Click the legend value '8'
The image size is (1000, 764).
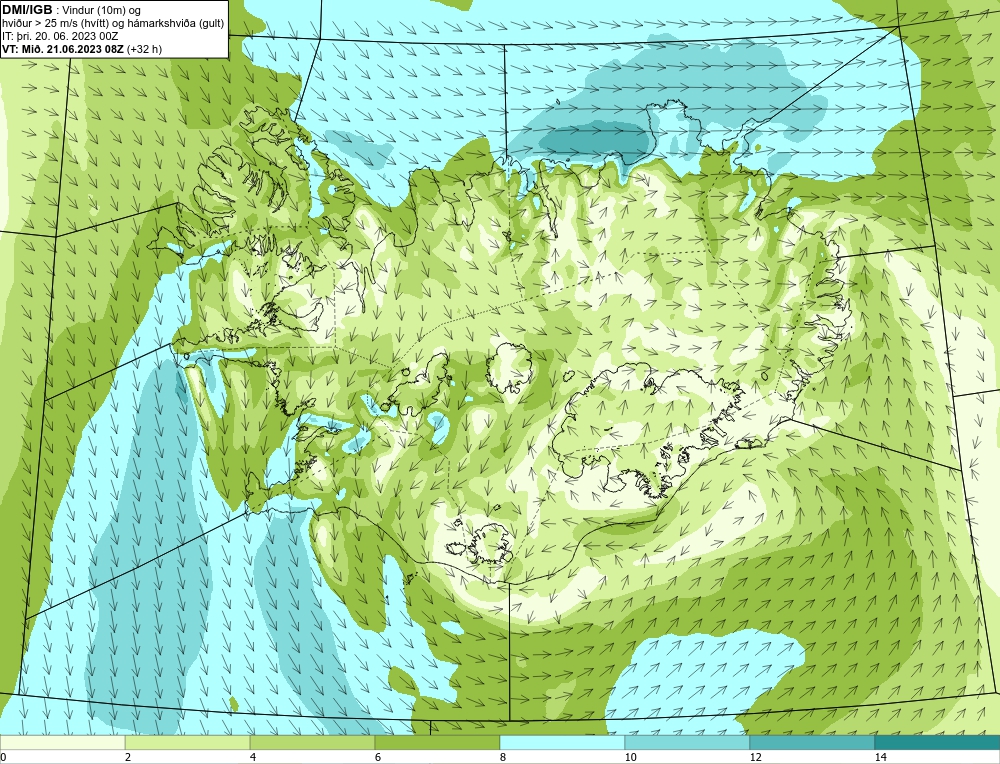[x=503, y=757]
